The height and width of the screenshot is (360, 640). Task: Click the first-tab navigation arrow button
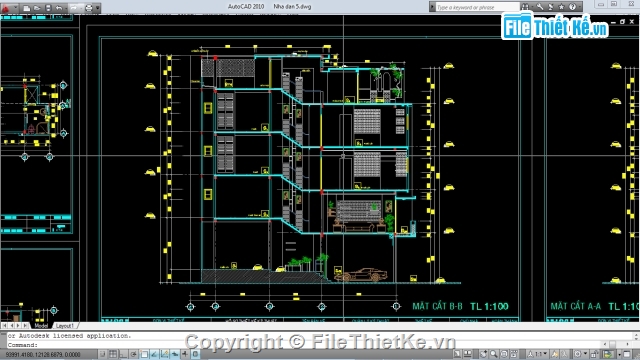(x=4, y=326)
